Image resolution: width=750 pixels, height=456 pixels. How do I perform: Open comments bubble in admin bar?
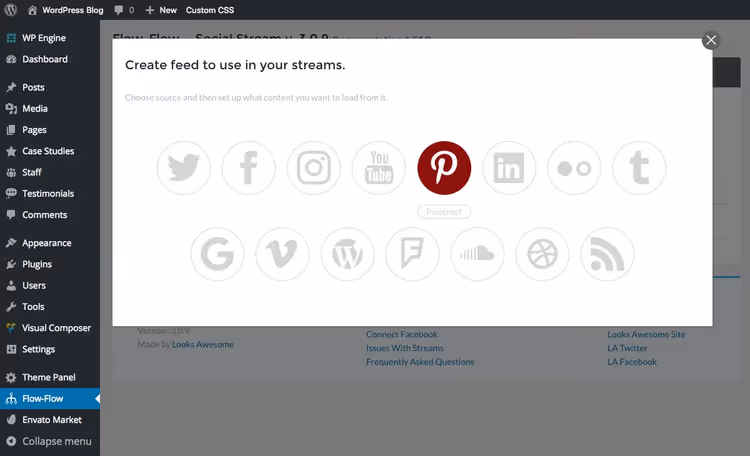click(x=124, y=10)
